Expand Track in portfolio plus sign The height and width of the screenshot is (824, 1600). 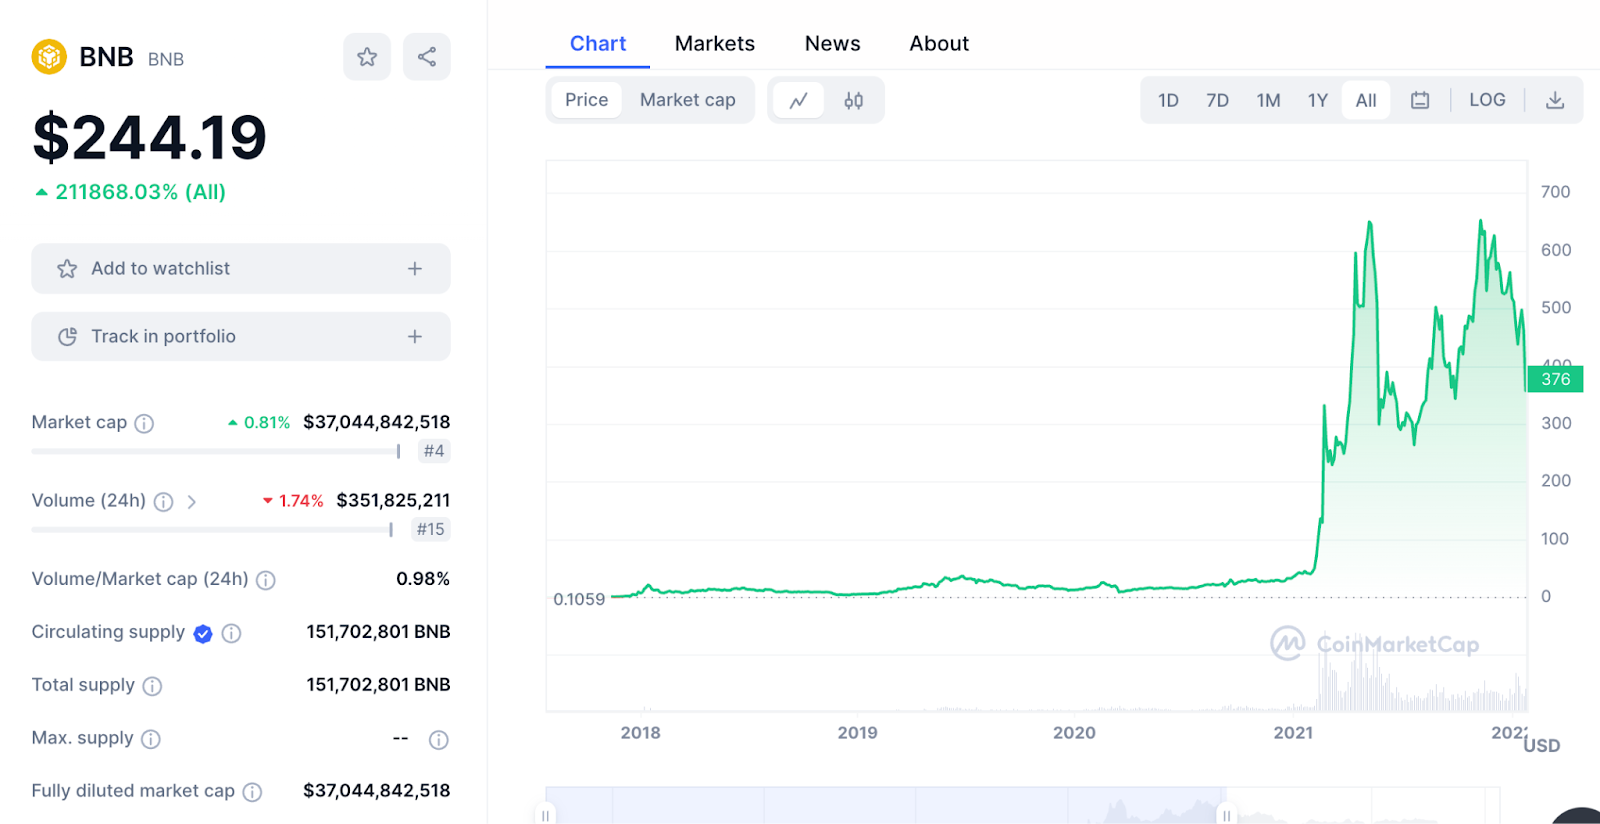(x=415, y=337)
